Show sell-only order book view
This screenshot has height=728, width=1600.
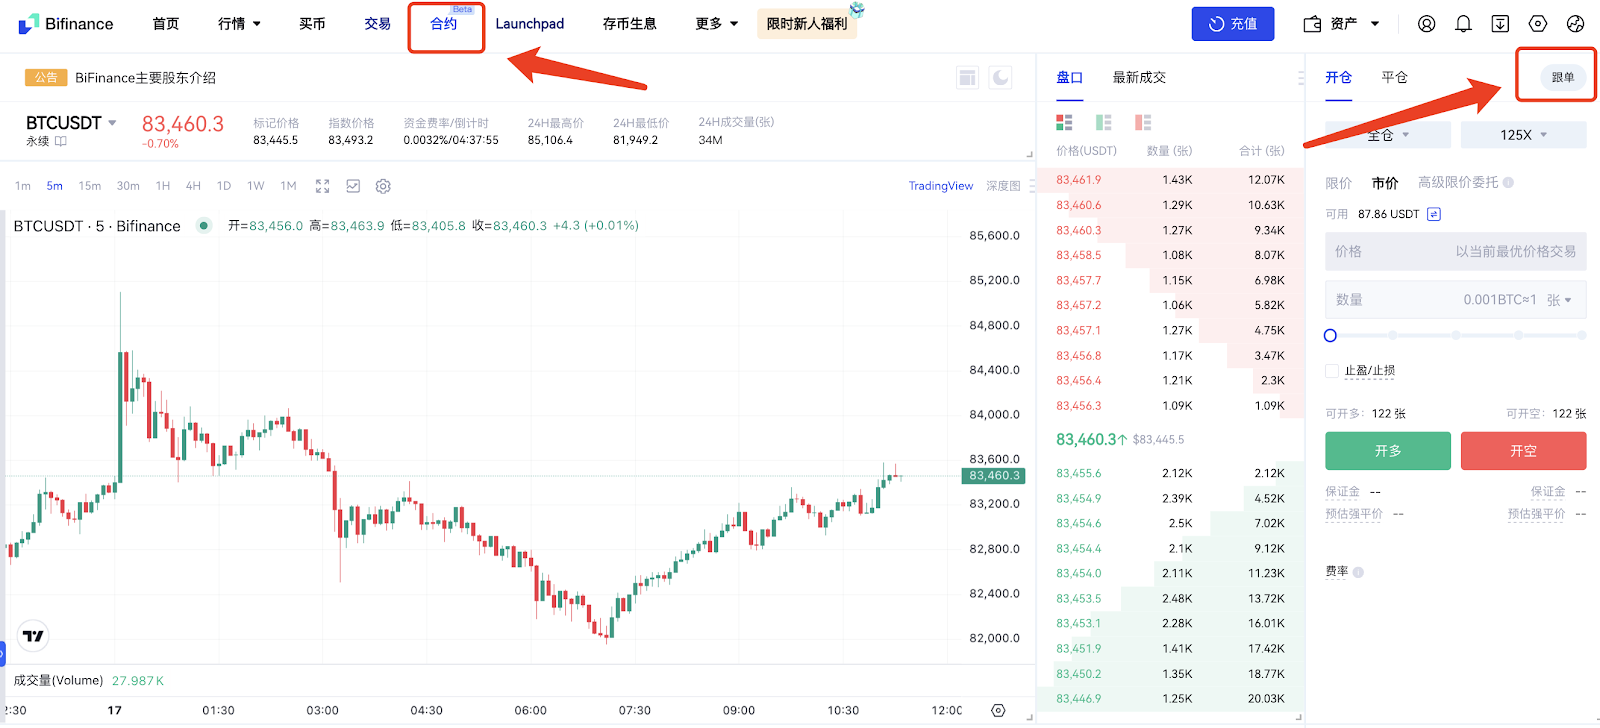[x=1143, y=122]
